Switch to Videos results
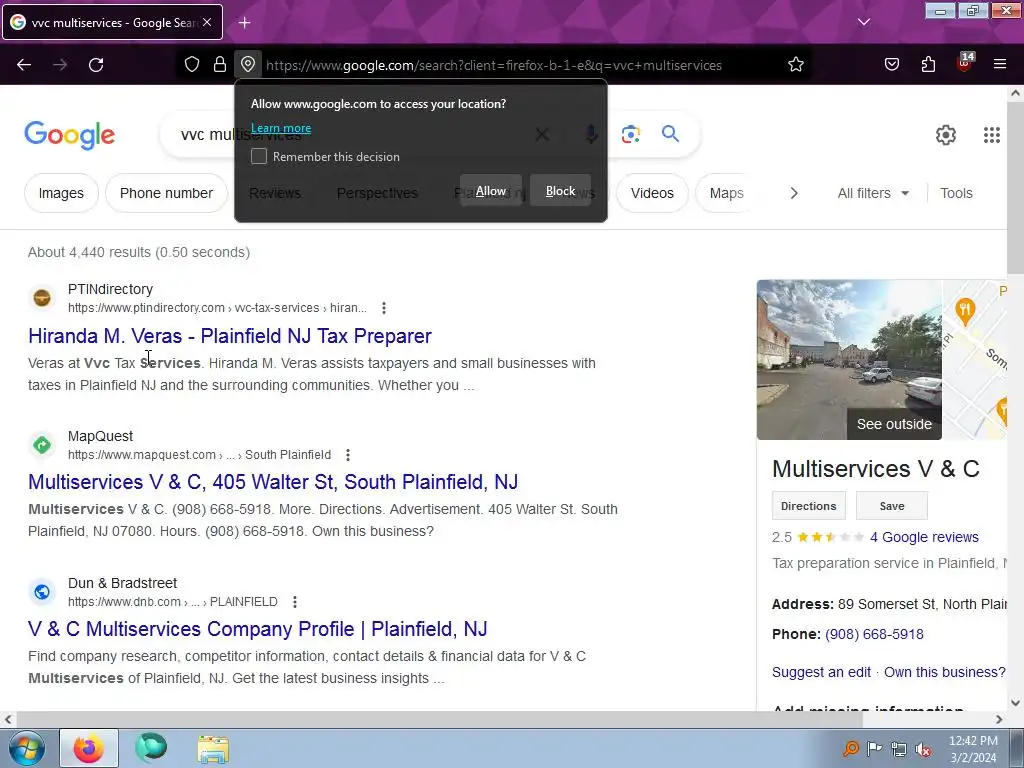 [x=652, y=193]
